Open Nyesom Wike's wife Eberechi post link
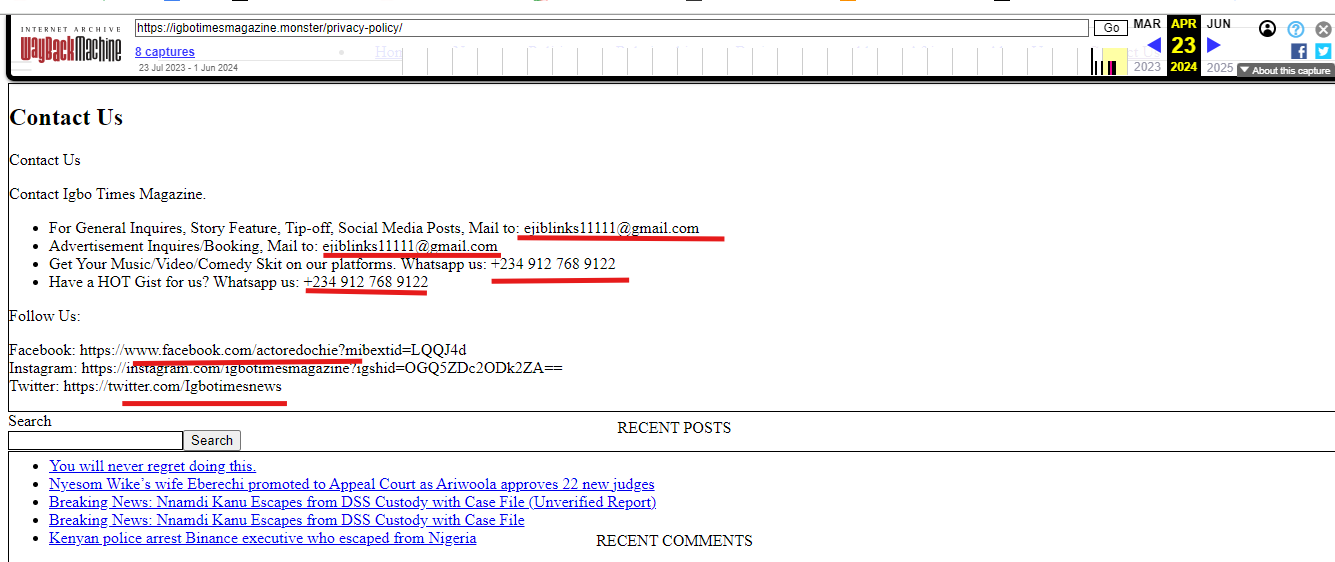This screenshot has width=1335, height=562. tap(352, 484)
